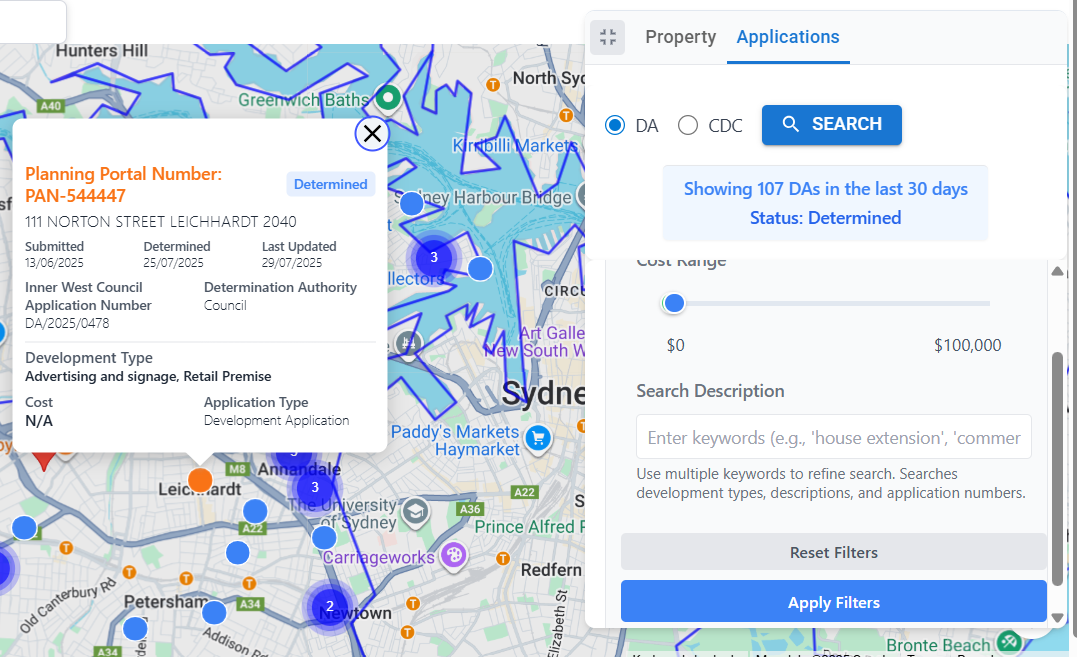Image resolution: width=1077 pixels, height=657 pixels.
Task: Click the green park marker near Greenwich Baths
Action: click(x=388, y=98)
